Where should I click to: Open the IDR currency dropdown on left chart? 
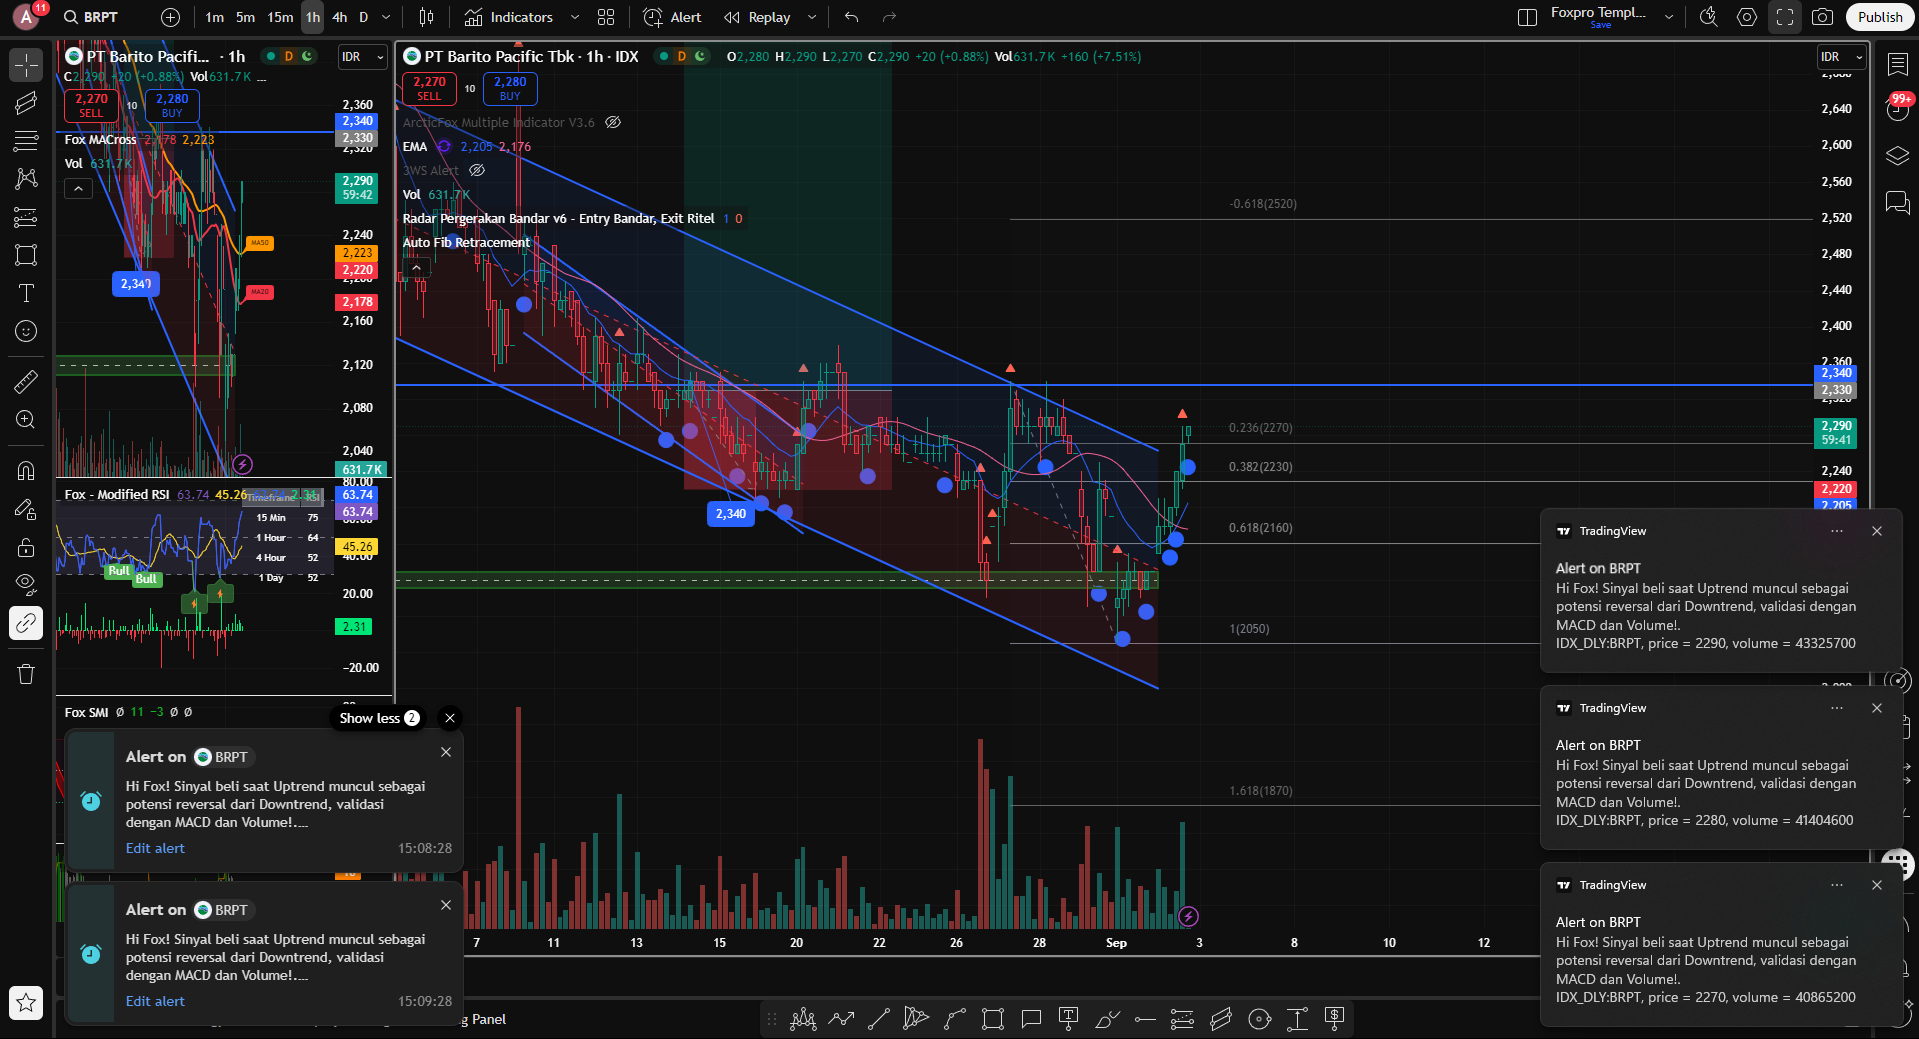[x=362, y=57]
